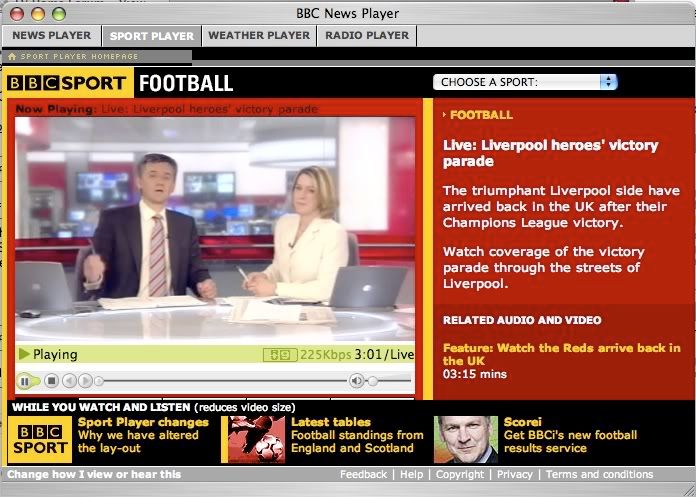Pause the video with the pause button
This screenshot has width=696, height=497.
pyautogui.click(x=25, y=381)
